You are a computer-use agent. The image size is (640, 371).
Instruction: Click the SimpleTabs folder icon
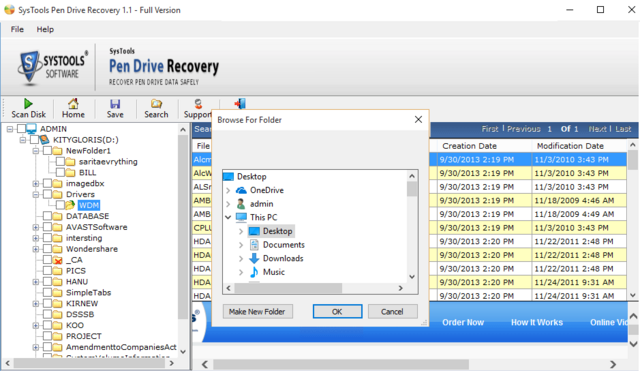[58, 293]
